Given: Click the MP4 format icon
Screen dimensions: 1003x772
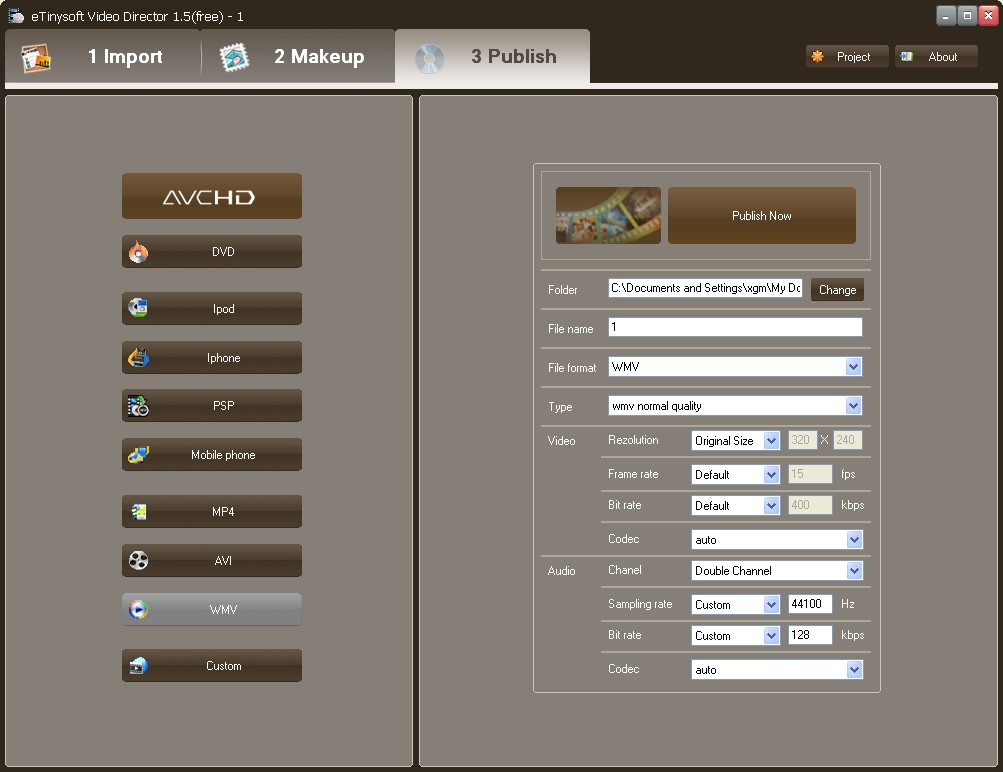Looking at the screenshot, I should [x=138, y=512].
